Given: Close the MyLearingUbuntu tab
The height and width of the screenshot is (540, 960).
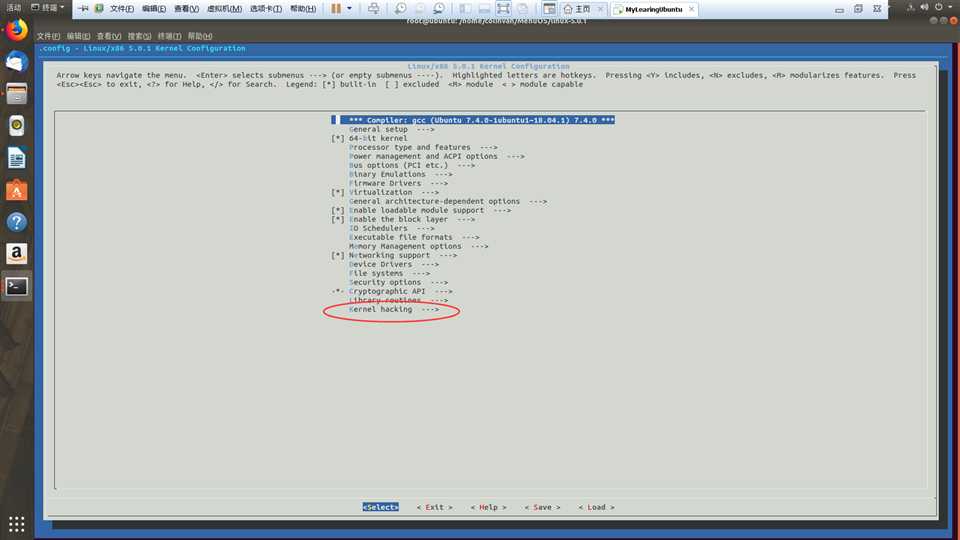Looking at the screenshot, I should pos(691,9).
